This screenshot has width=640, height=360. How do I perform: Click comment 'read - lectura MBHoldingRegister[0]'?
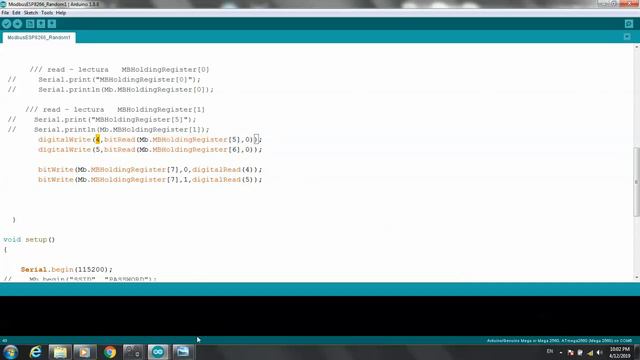point(119,69)
